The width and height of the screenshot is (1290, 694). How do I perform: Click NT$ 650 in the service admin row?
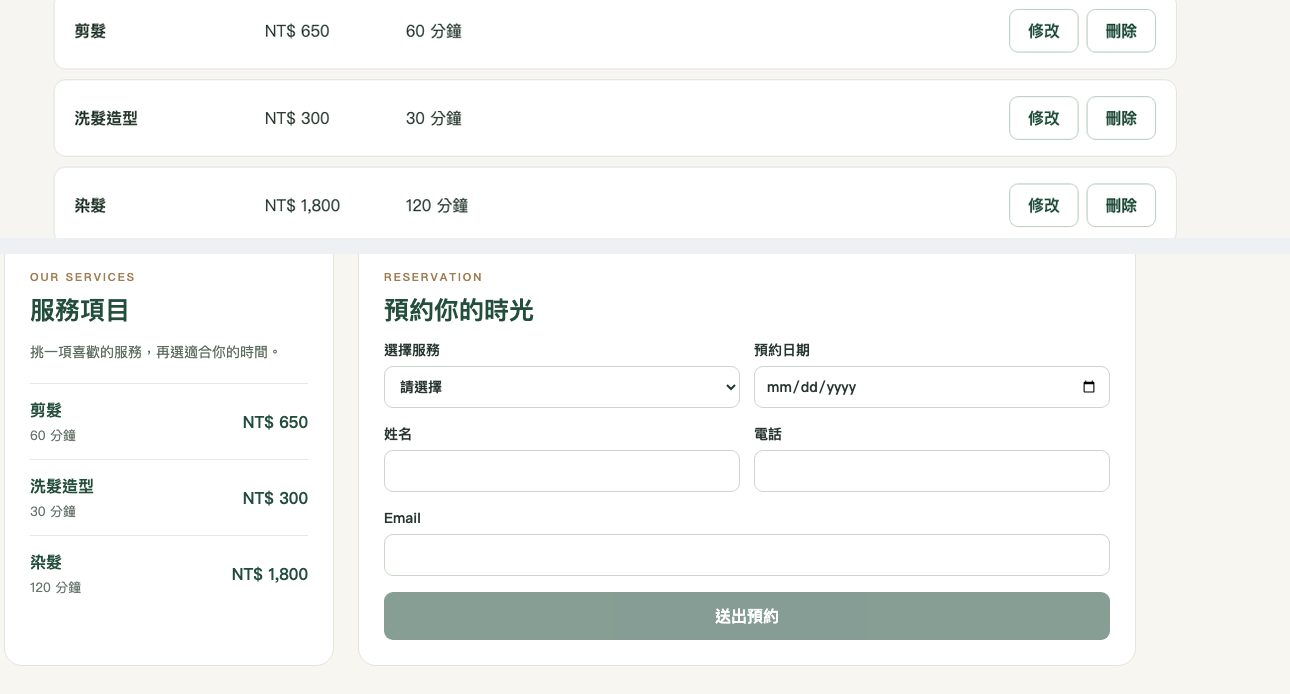tap(297, 31)
